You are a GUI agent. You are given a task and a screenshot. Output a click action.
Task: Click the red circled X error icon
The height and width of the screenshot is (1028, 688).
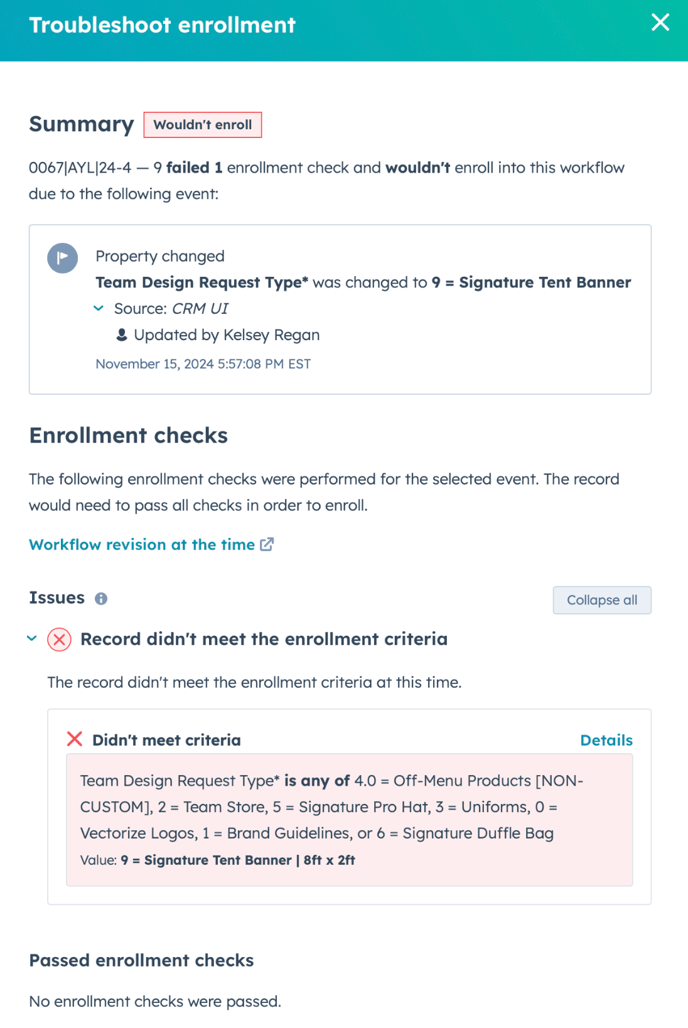pyautogui.click(x=59, y=640)
